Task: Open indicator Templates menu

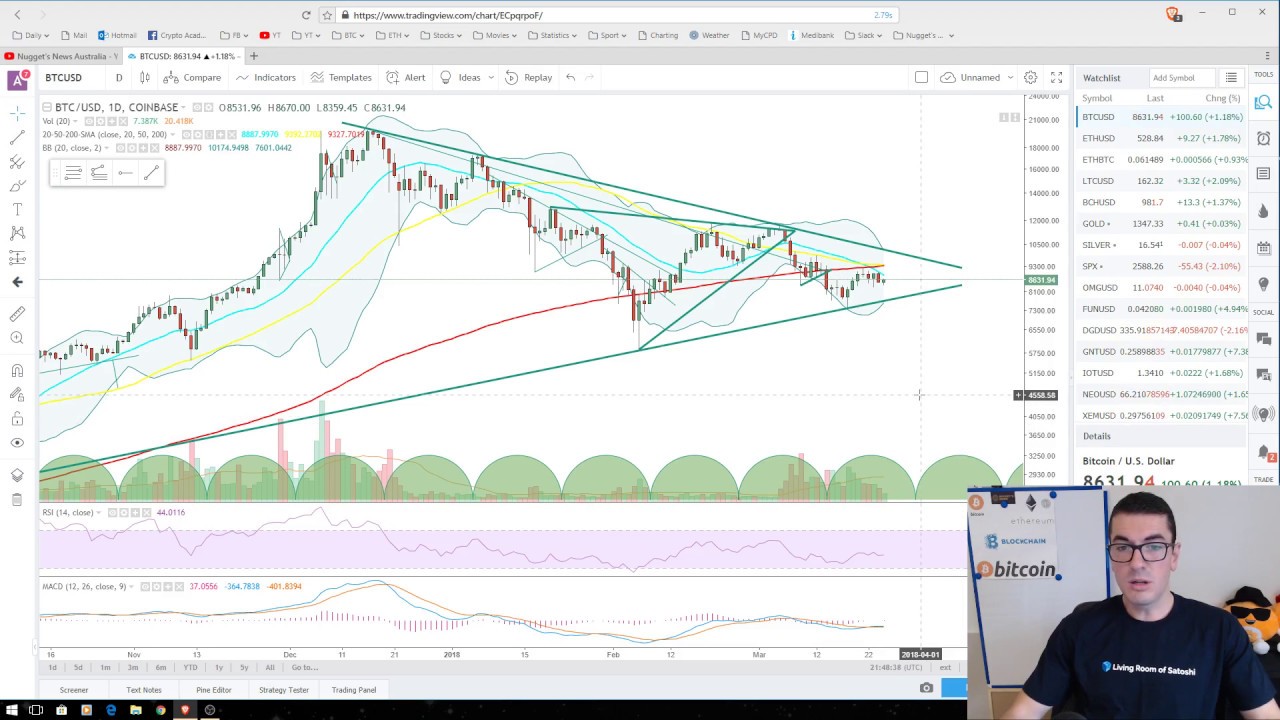Action: click(341, 77)
